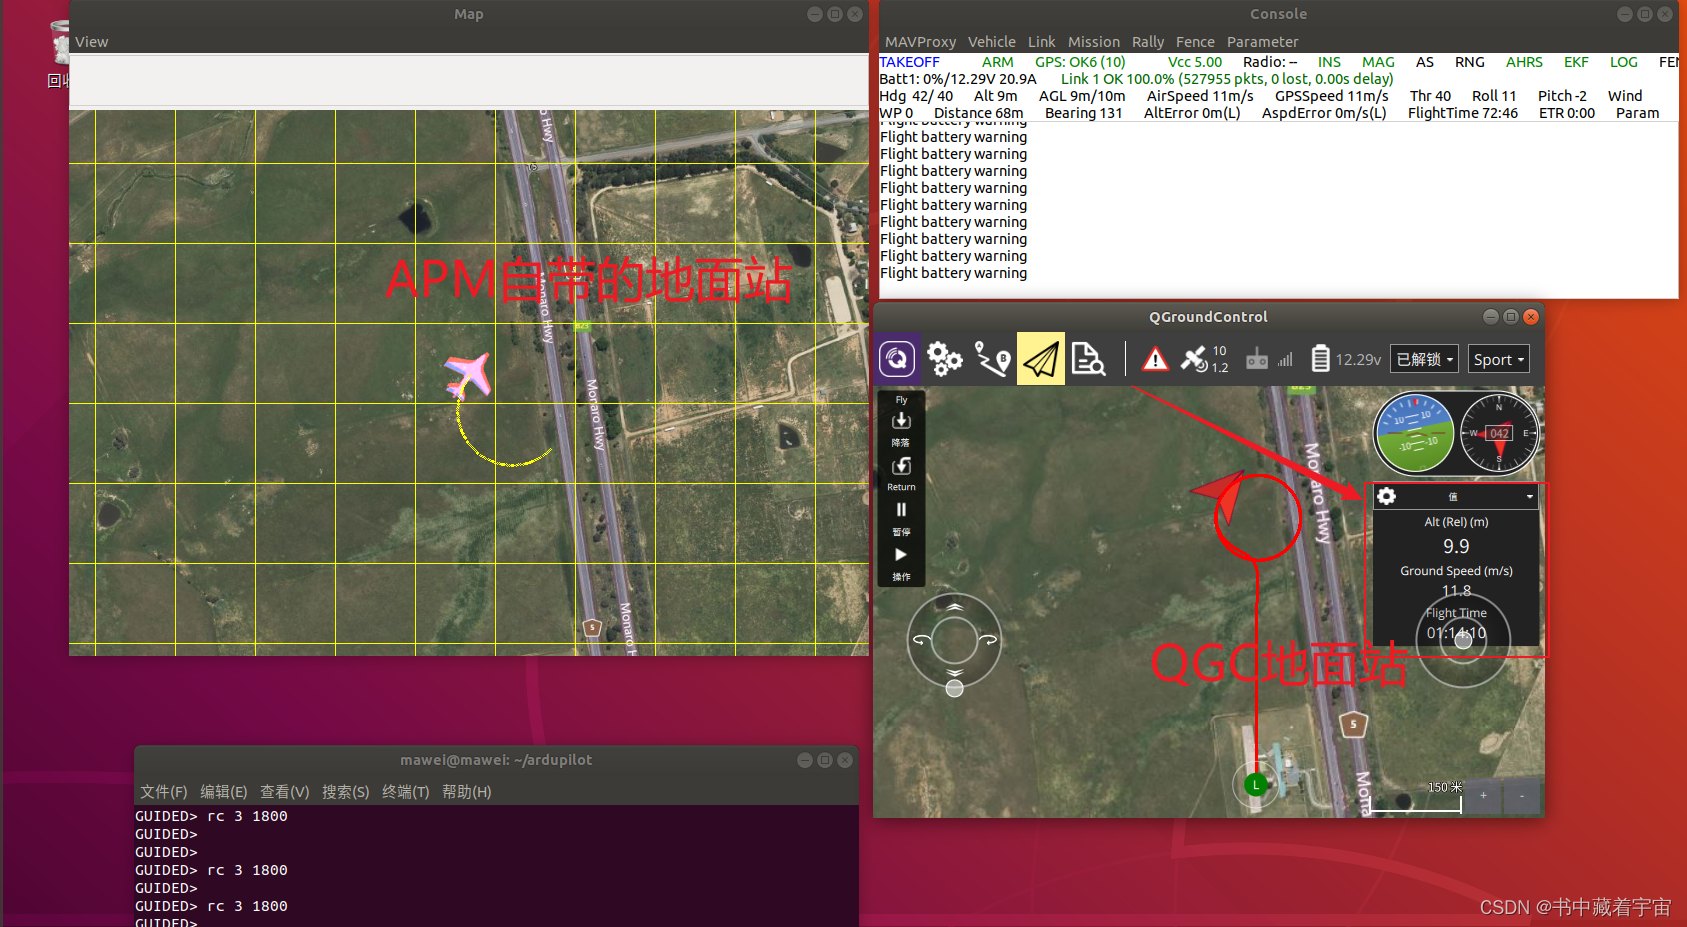
Task: Close the Map window
Action: pyautogui.click(x=854, y=14)
